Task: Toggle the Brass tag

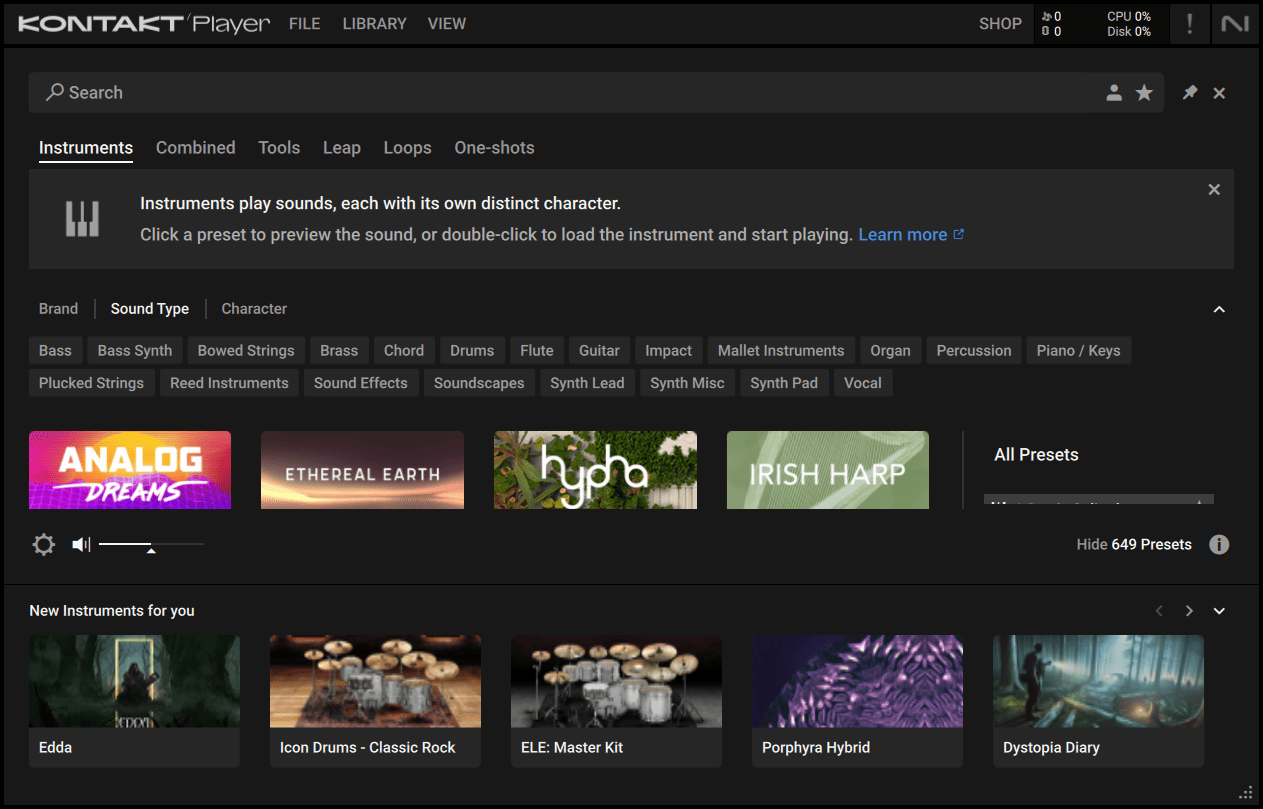Action: pyautogui.click(x=339, y=351)
